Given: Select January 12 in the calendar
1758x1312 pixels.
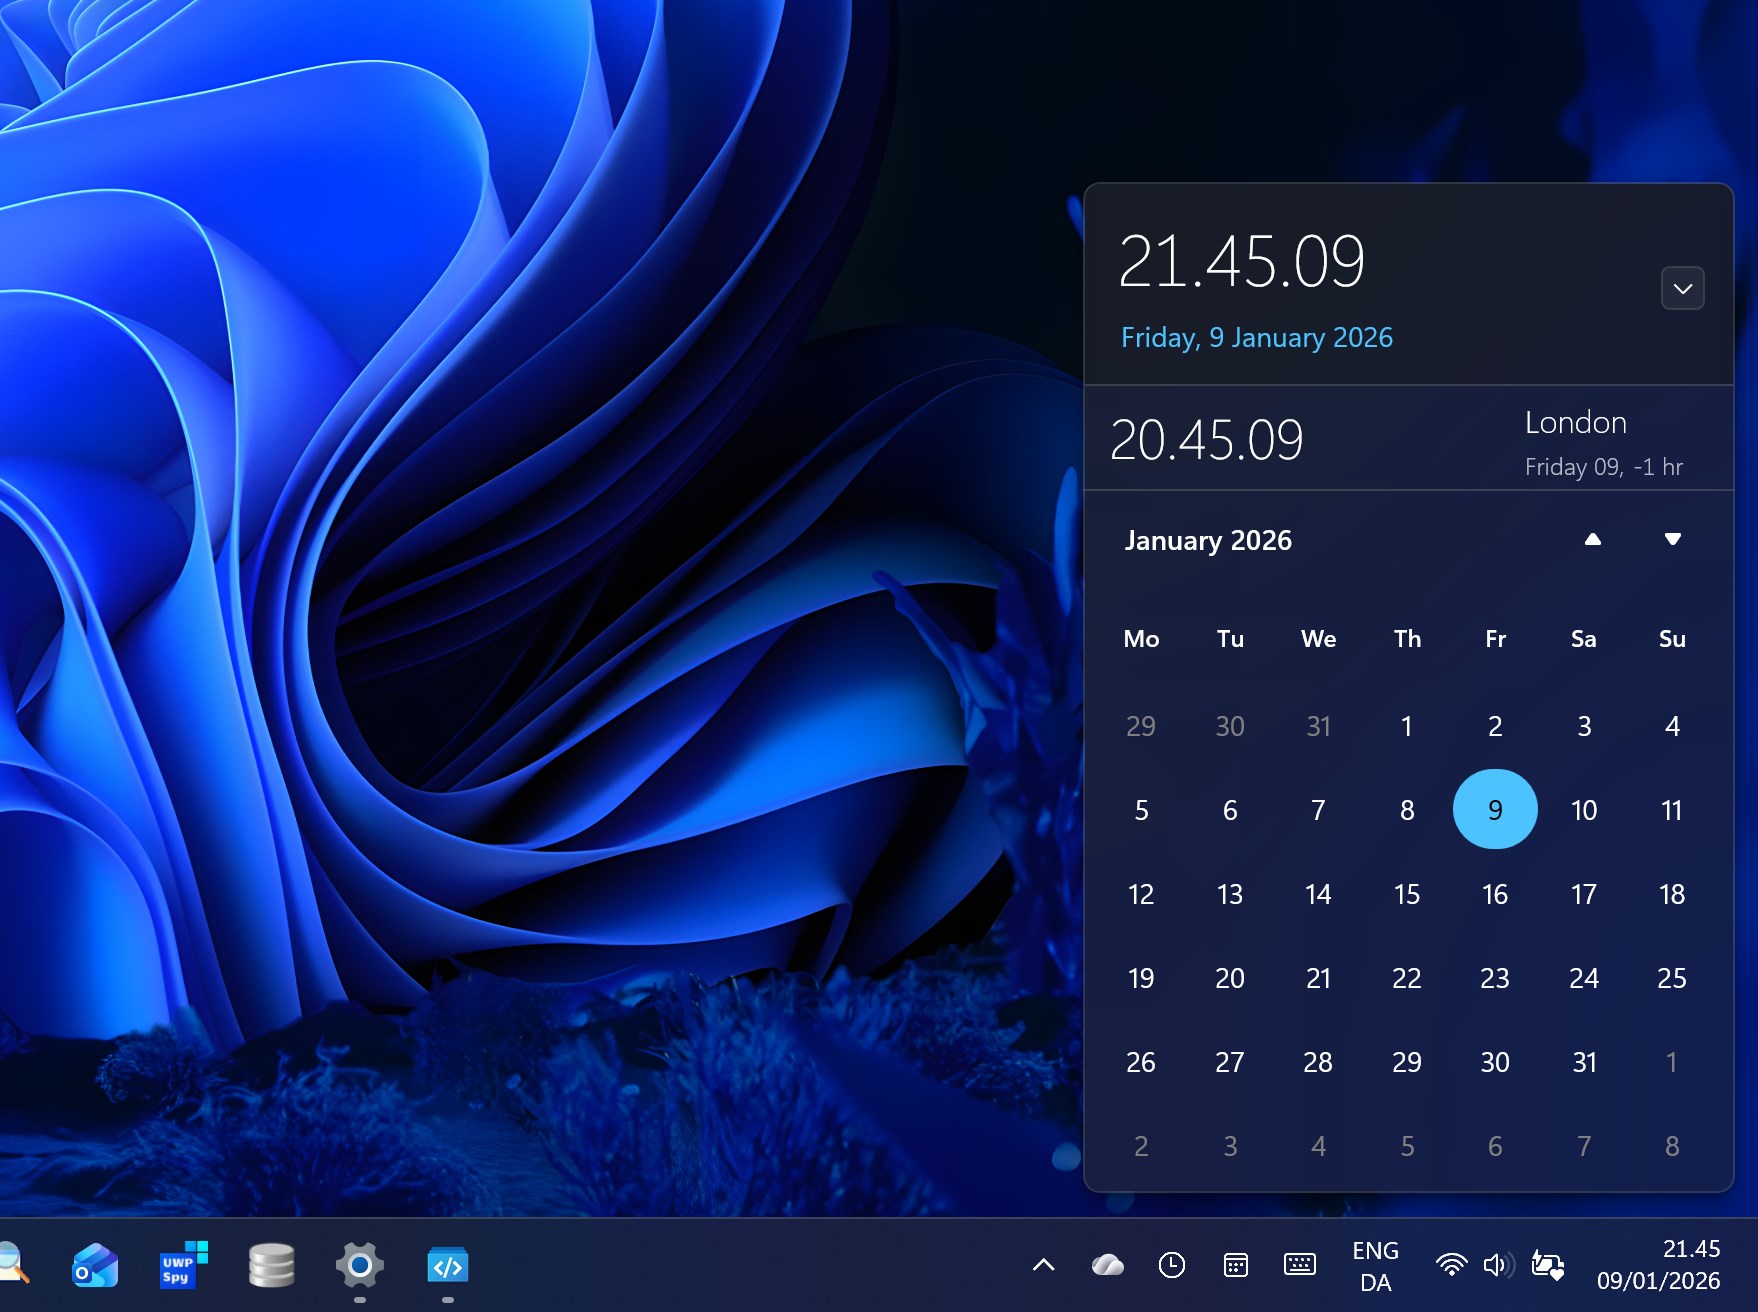Looking at the screenshot, I should click(x=1141, y=894).
